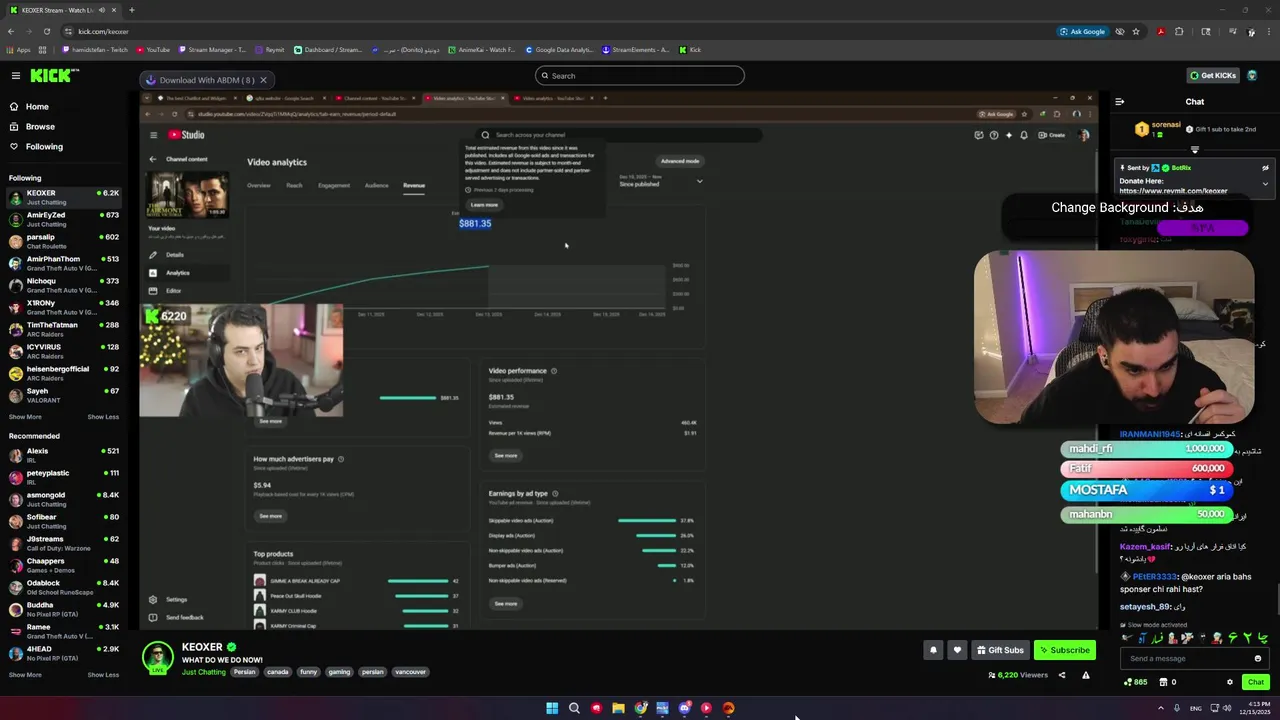Viewport: 1280px width, 720px height.
Task: Click Ask Google button
Action: 1083,31
